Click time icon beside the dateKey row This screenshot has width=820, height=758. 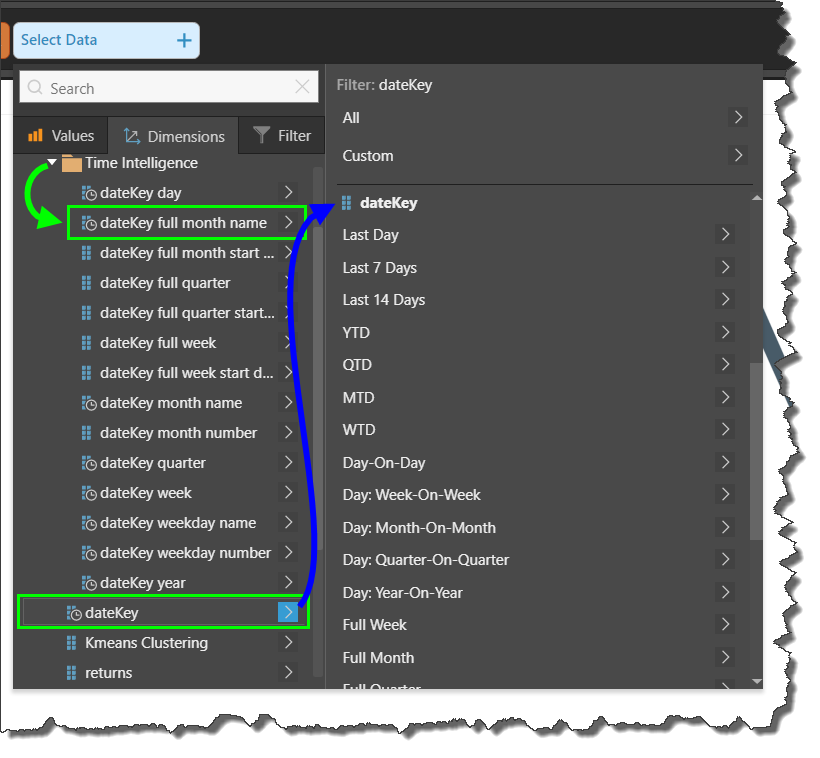(x=74, y=613)
